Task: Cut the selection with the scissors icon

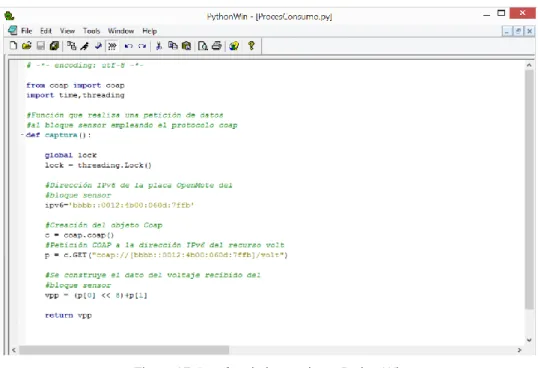Action: click(159, 46)
